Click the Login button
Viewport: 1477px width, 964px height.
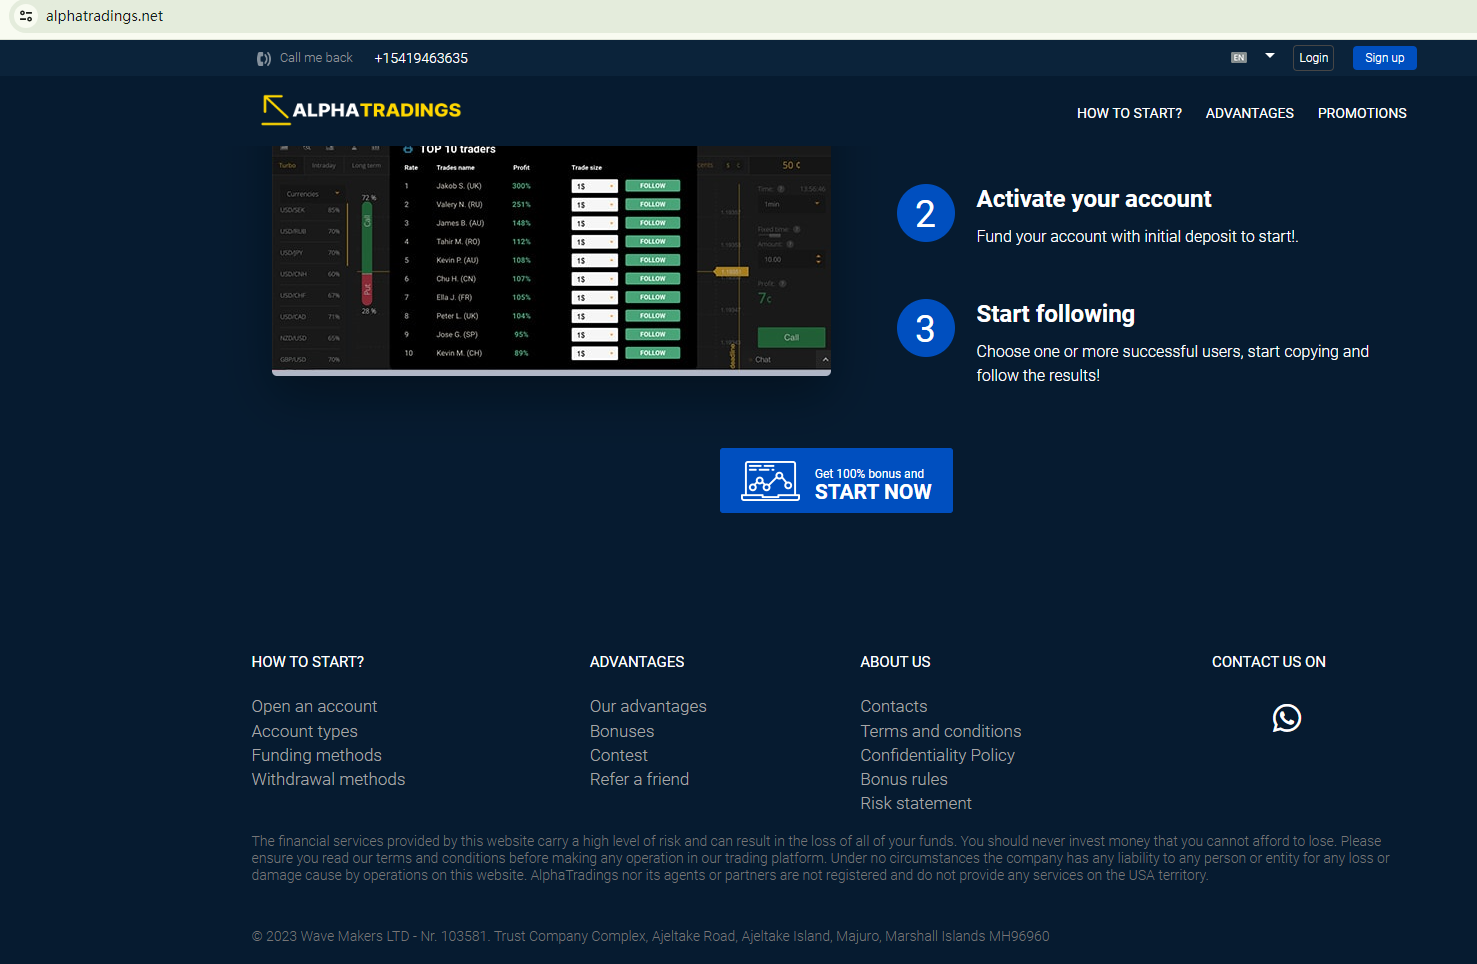point(1313,58)
